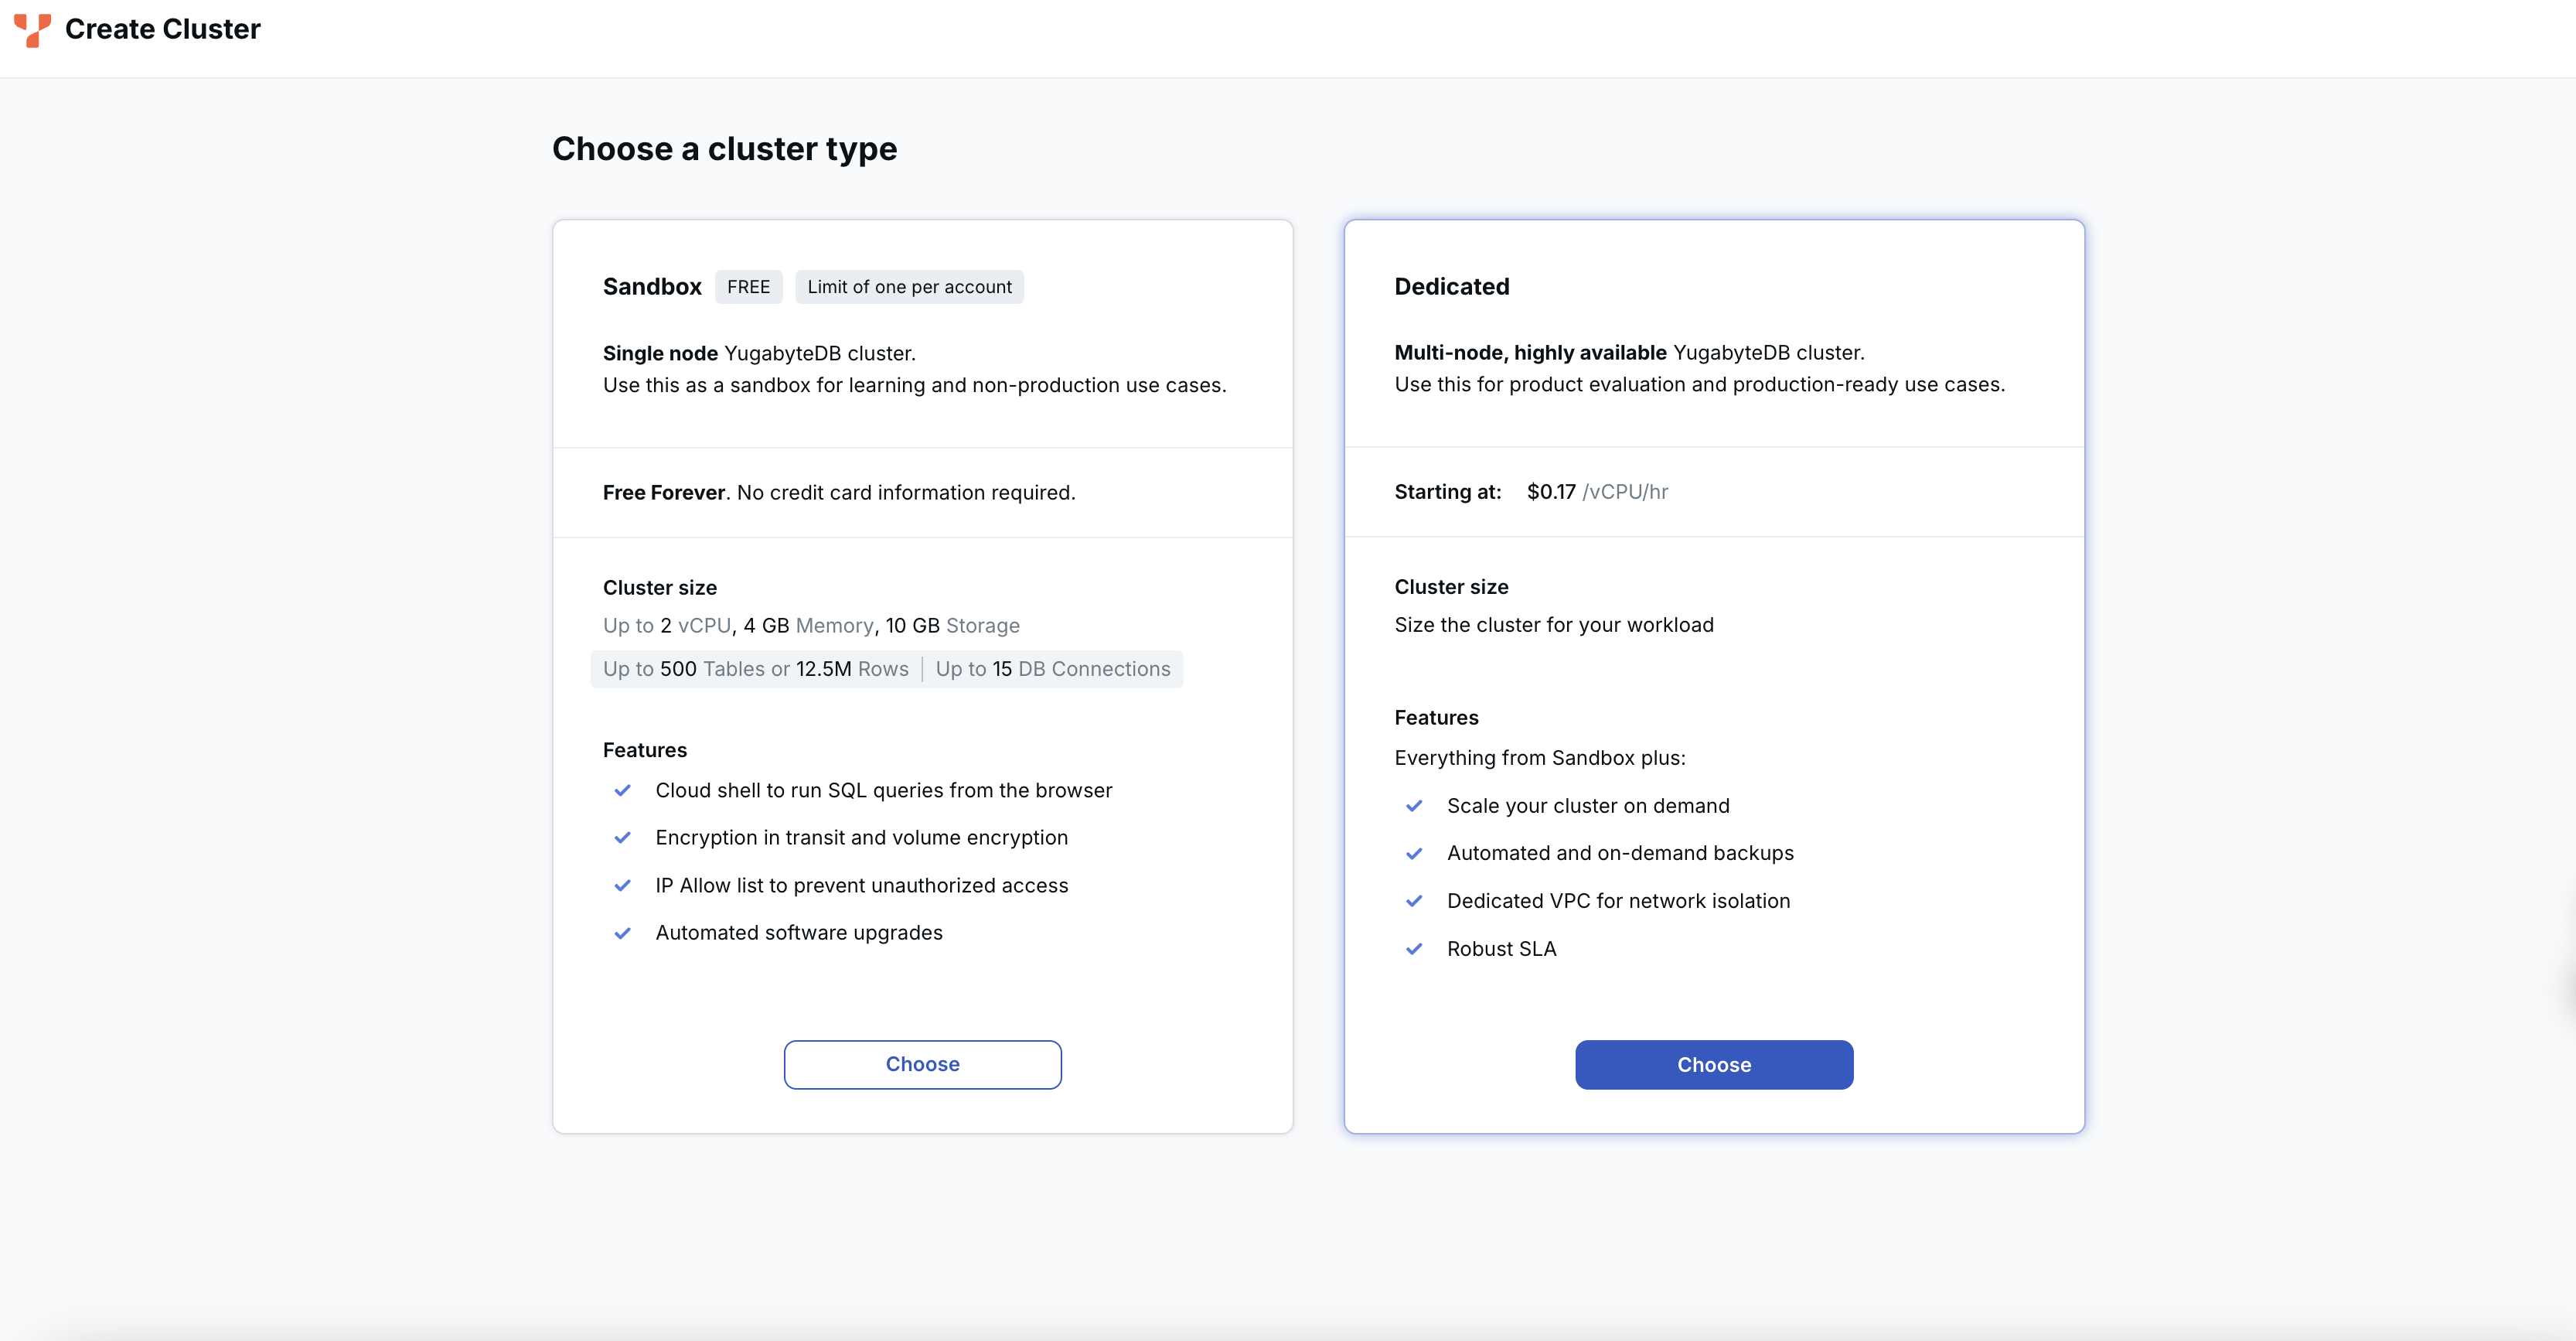Click Everything from Sandbox plus text

[x=1539, y=758]
